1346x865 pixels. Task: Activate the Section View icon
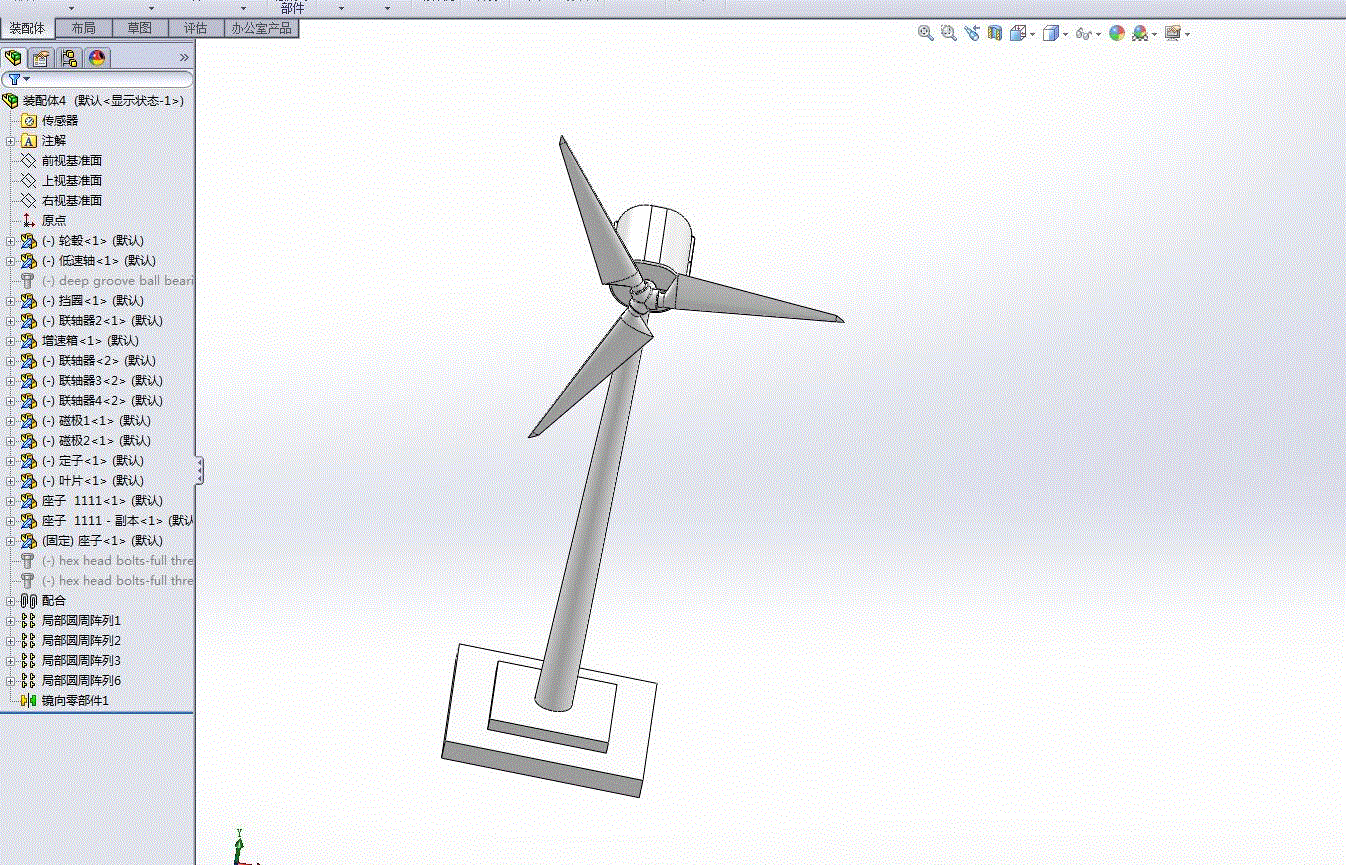tap(995, 33)
